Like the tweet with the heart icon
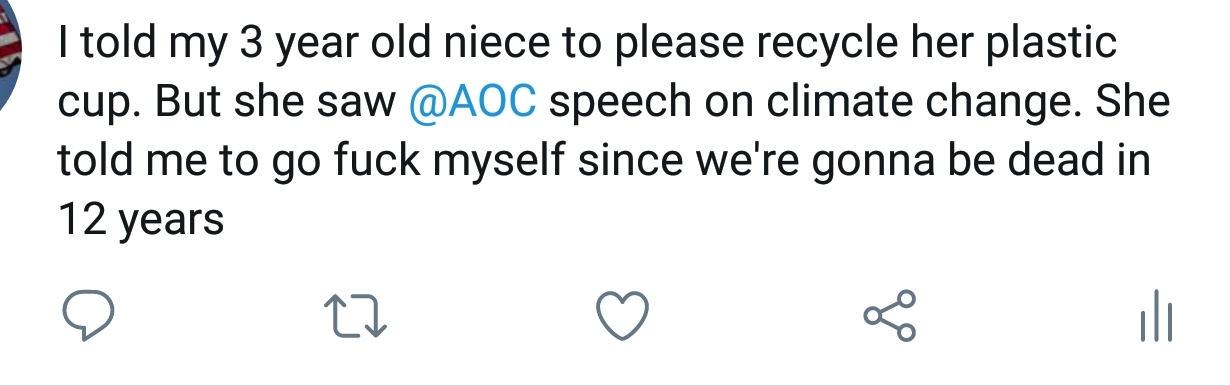 [624, 317]
